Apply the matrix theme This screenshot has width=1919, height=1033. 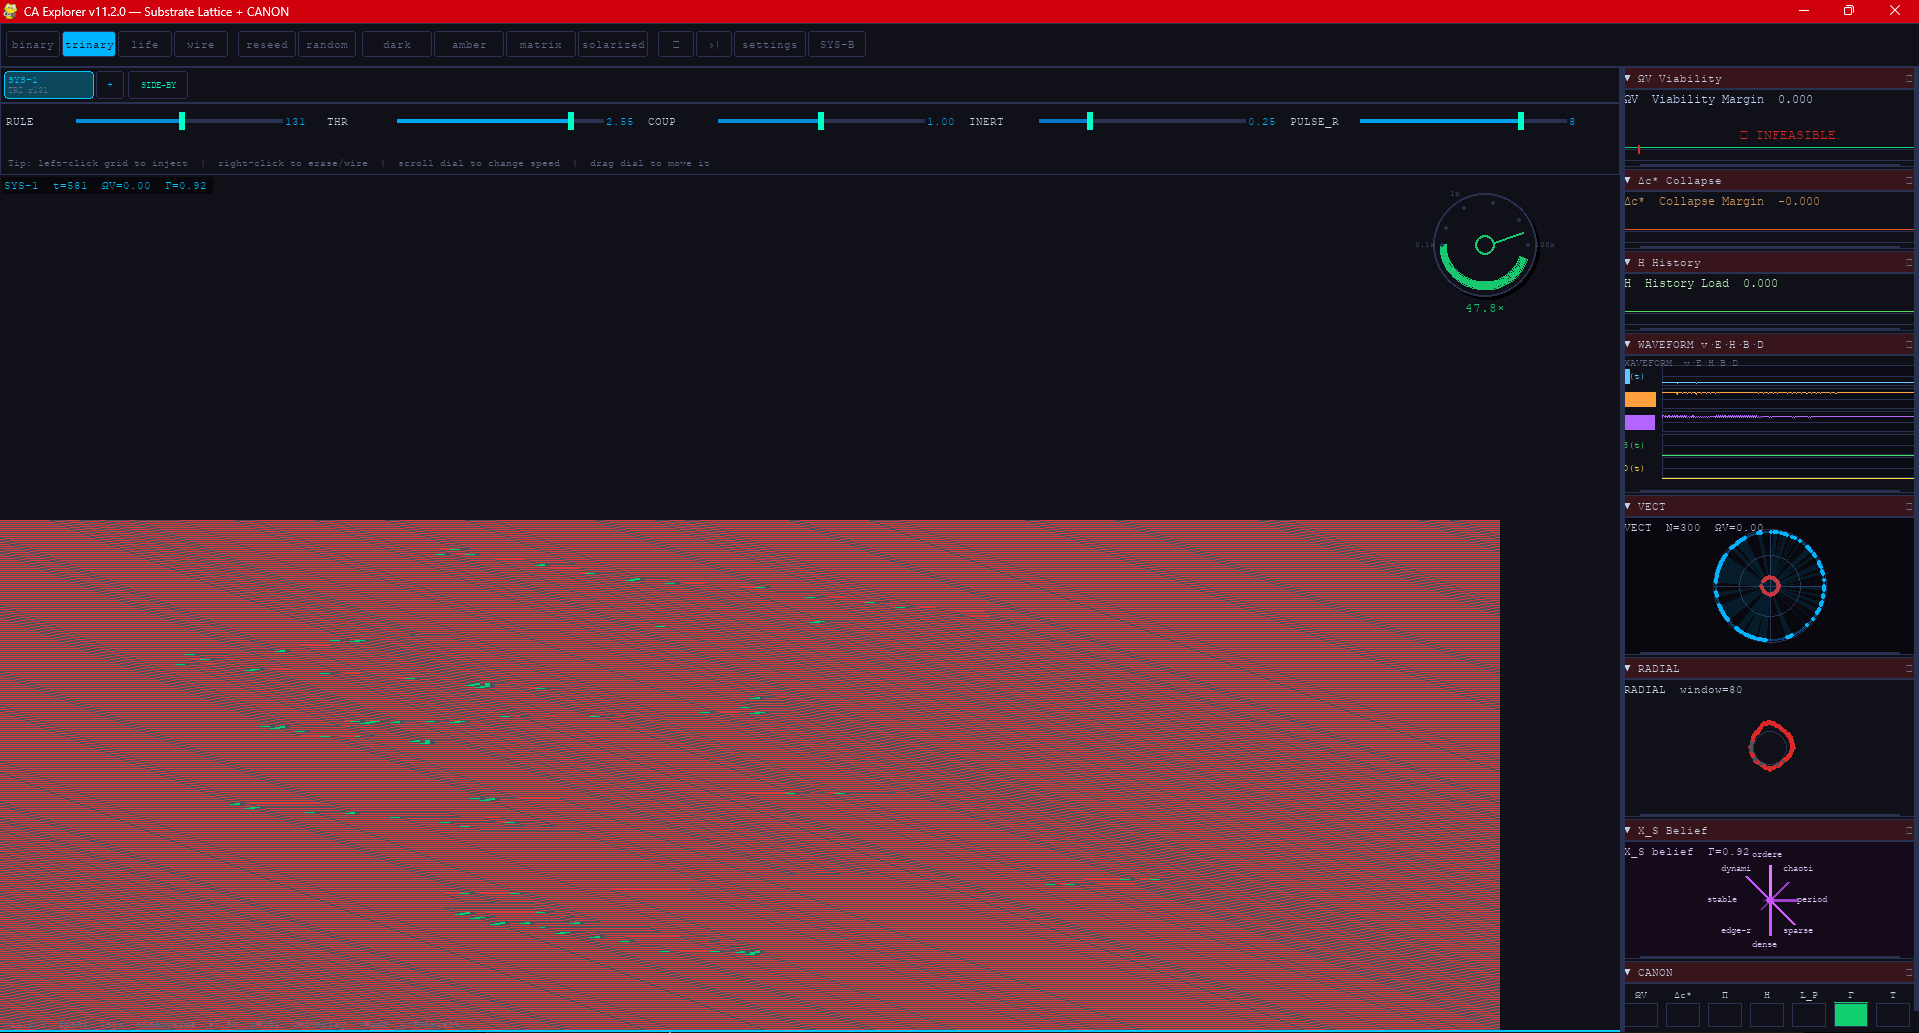coord(541,45)
